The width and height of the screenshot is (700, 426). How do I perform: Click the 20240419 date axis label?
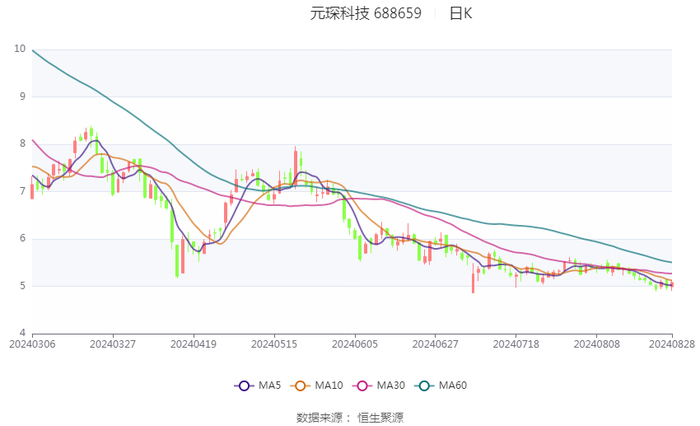pyautogui.click(x=193, y=344)
